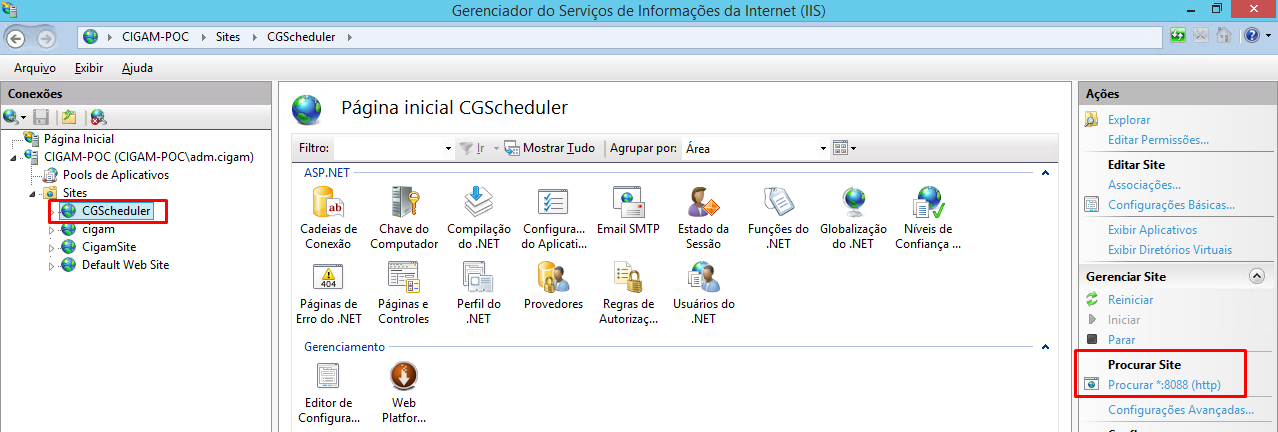Click the remove connection icon in Conexões toolbar

coord(98,117)
